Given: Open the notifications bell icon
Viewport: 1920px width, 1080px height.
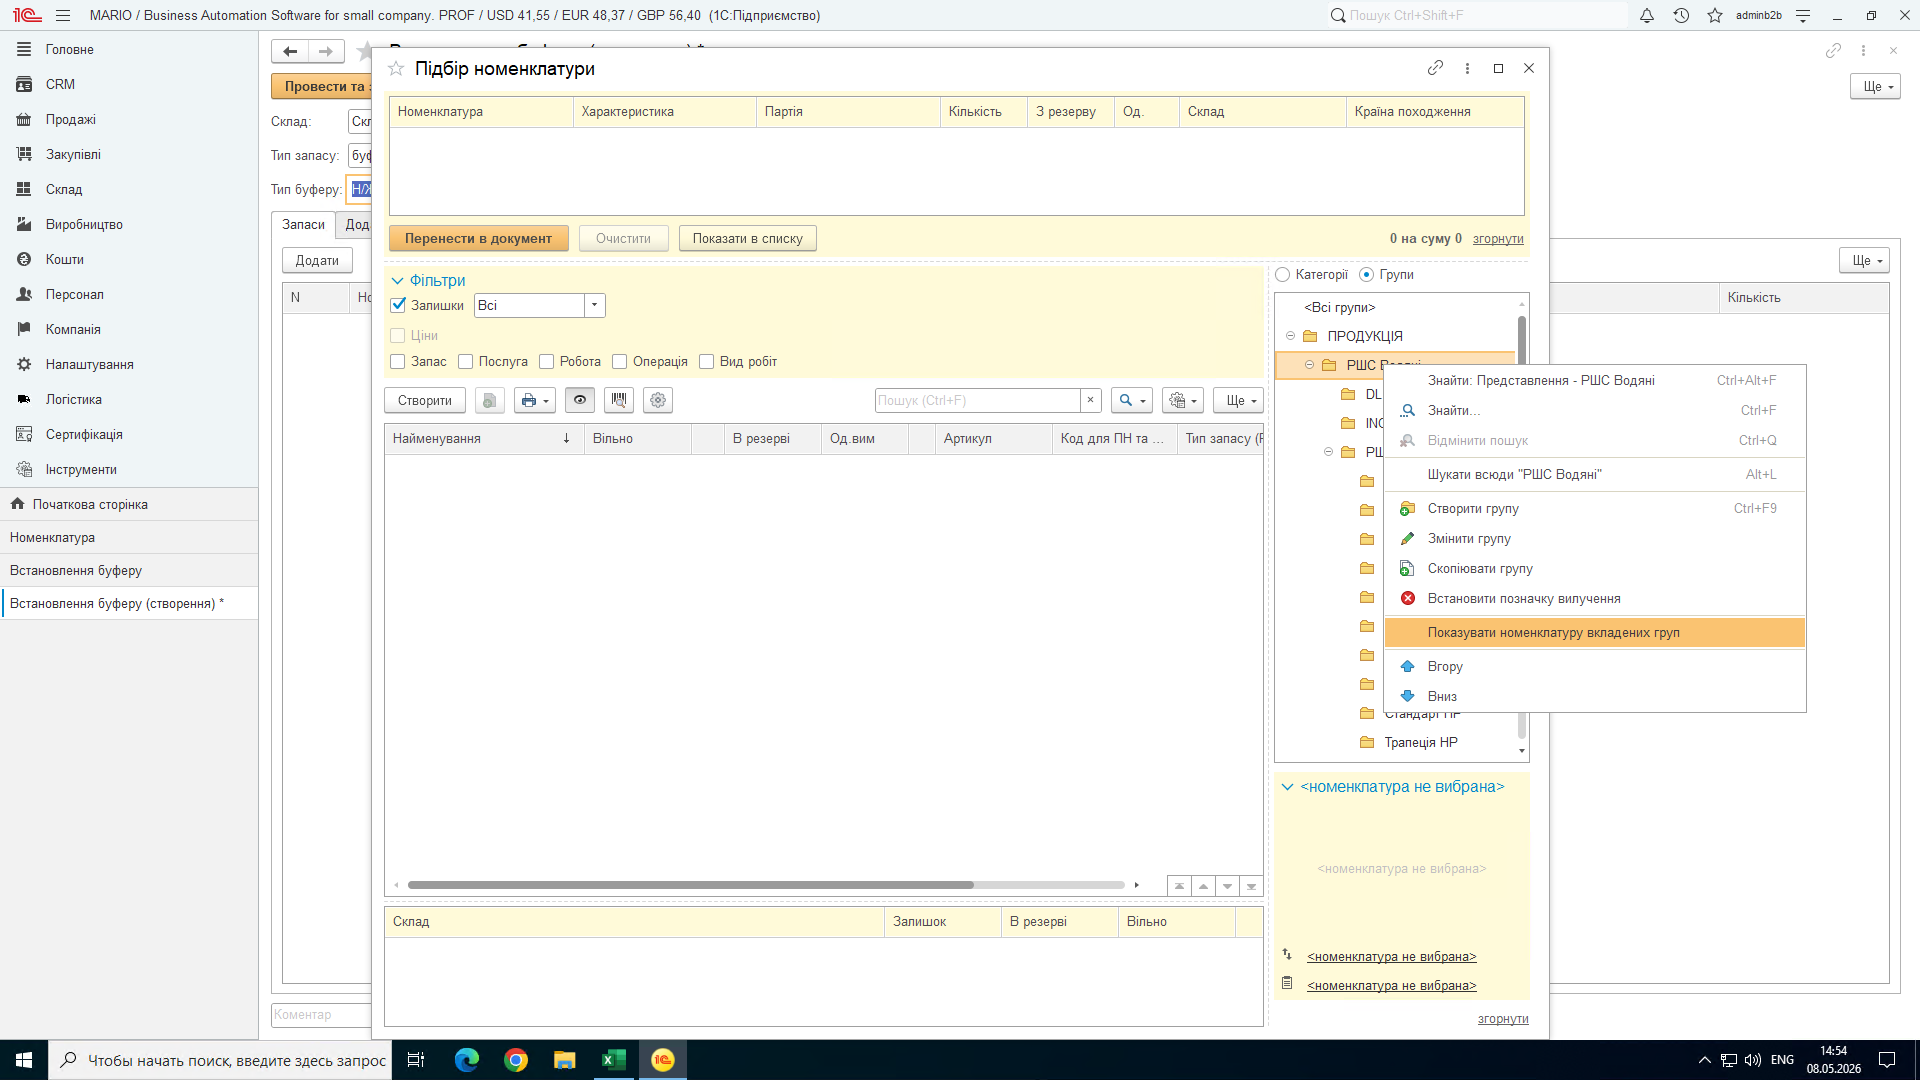Looking at the screenshot, I should (1647, 16).
